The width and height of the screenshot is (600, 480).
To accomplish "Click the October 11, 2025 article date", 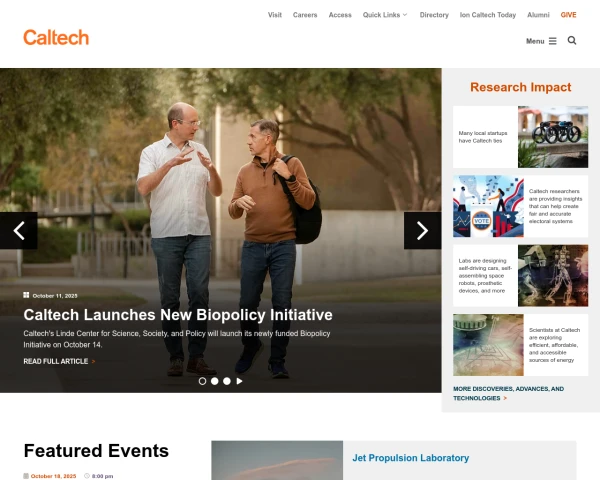I will 55,296.
